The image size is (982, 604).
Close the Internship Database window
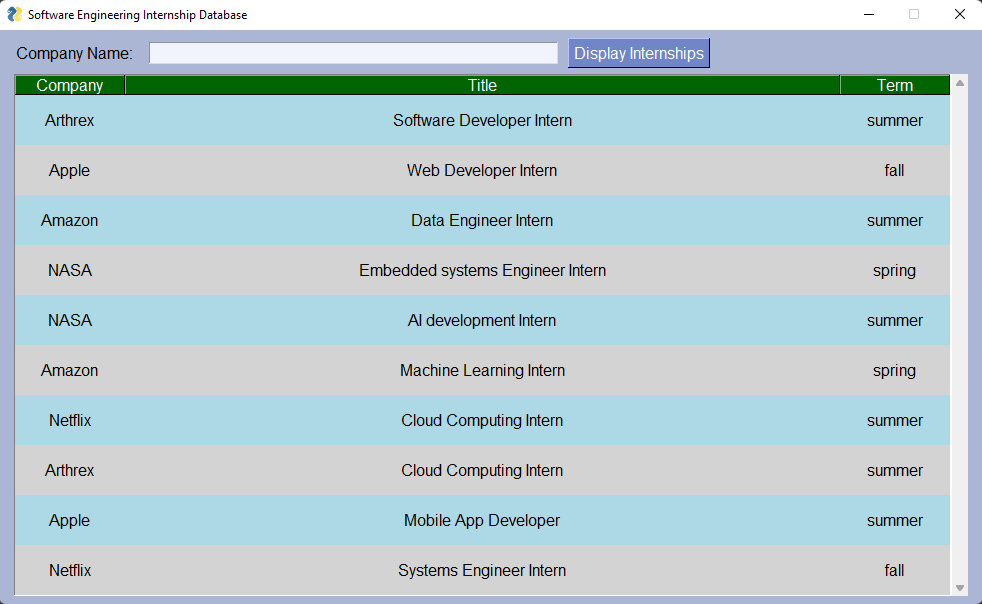(x=959, y=14)
